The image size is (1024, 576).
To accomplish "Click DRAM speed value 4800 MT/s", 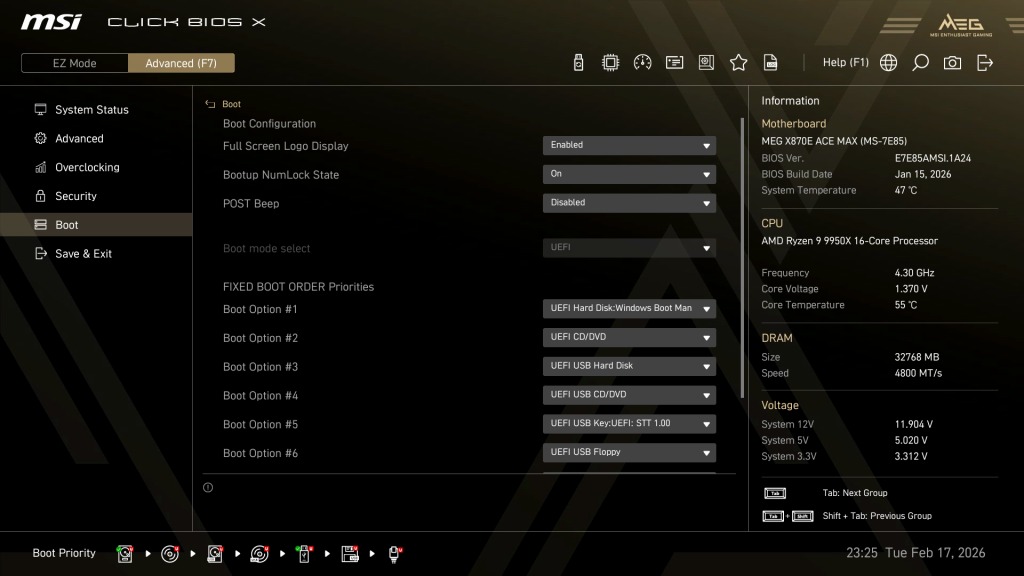I will click(918, 374).
